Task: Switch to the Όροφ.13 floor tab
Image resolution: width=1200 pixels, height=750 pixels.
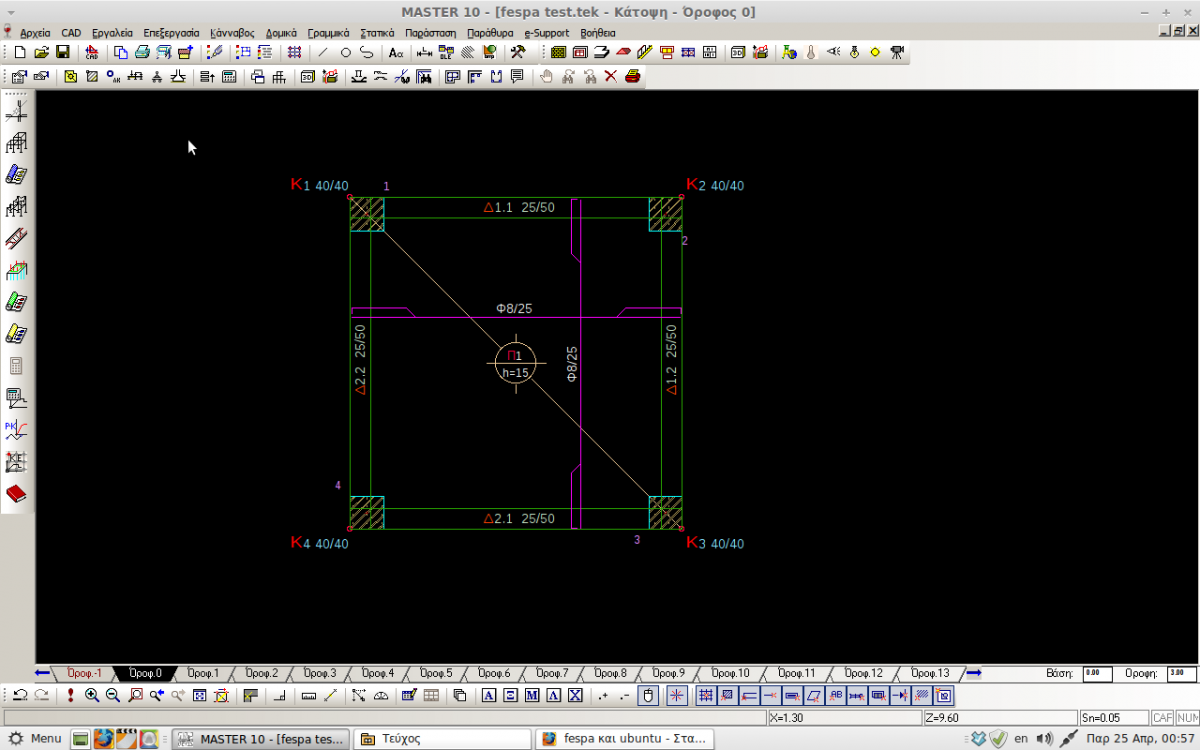Action: 930,673
